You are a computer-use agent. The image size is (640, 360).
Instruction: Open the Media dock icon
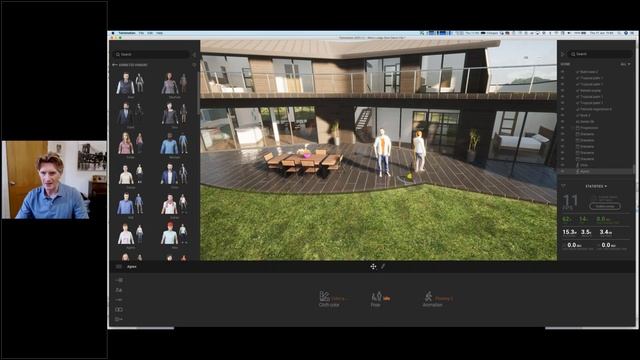(119, 309)
